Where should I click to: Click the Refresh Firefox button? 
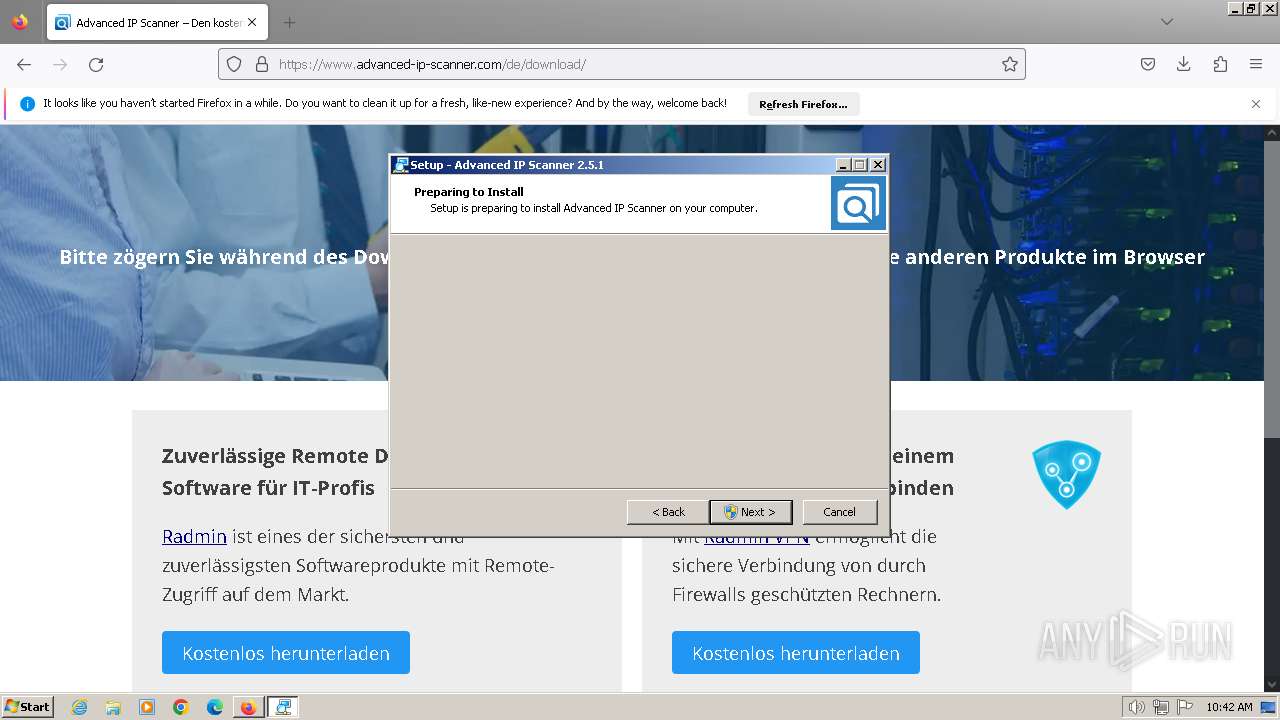coord(803,104)
